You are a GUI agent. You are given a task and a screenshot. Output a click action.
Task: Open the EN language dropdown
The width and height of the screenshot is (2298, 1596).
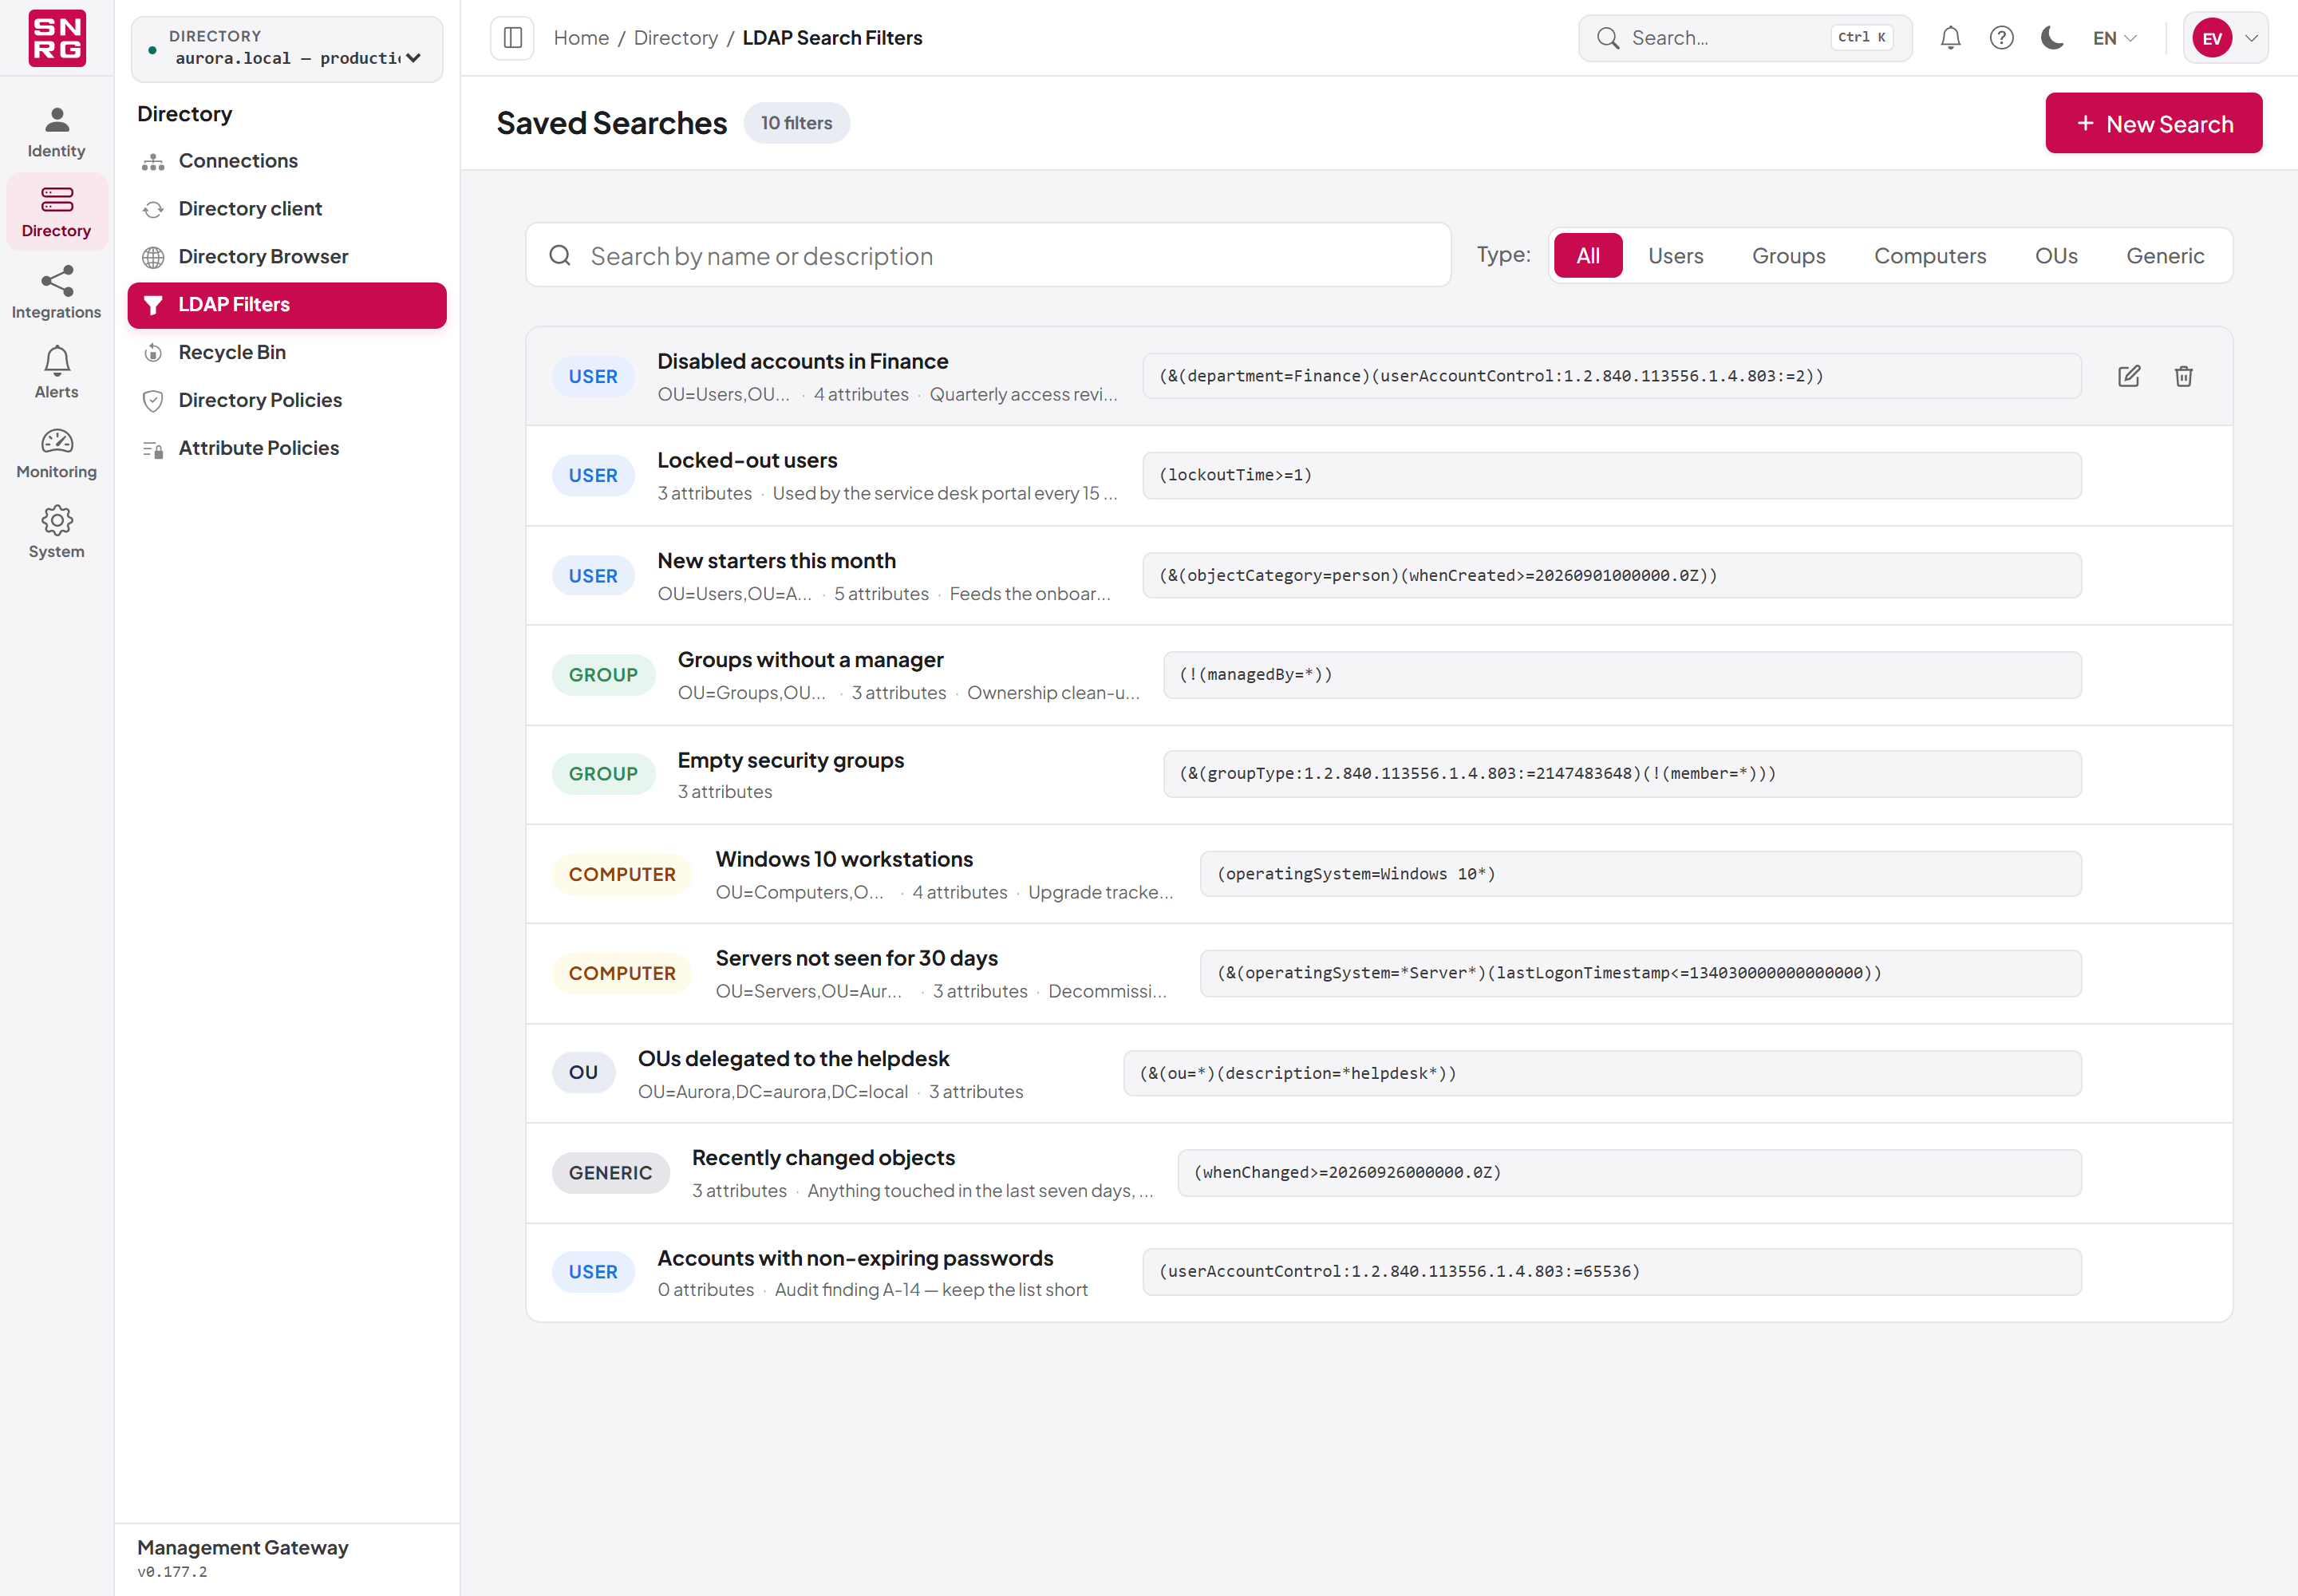click(x=2114, y=38)
